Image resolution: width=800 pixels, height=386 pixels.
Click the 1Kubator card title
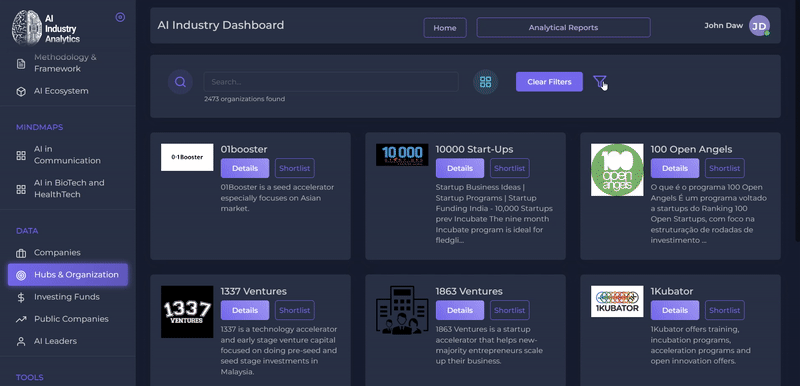coord(671,291)
